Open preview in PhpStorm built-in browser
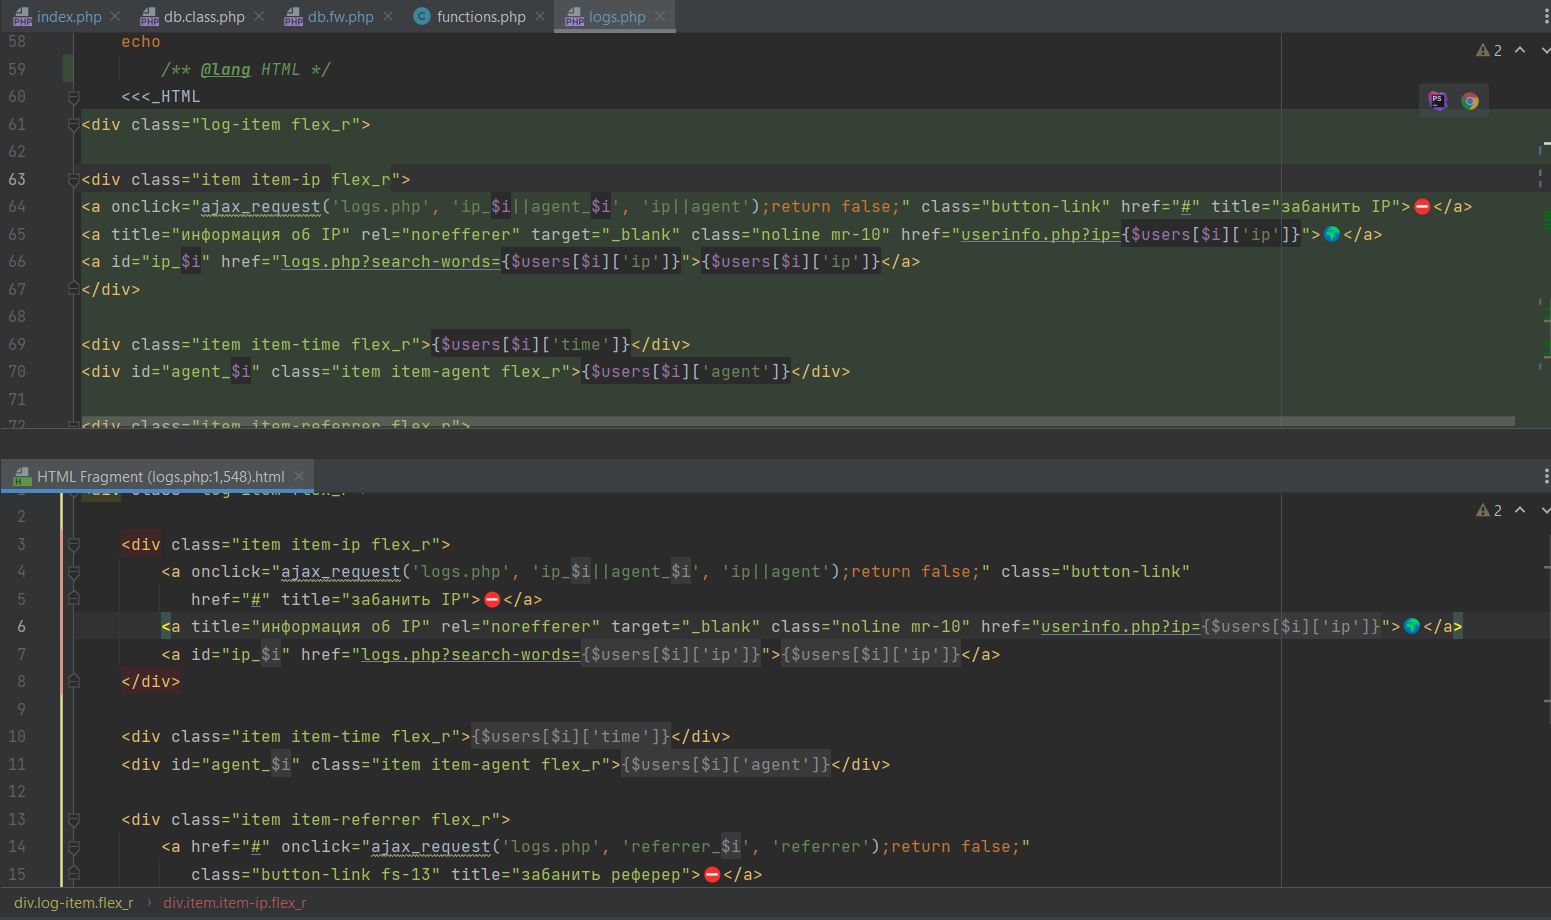The image size is (1551, 920). point(1437,101)
